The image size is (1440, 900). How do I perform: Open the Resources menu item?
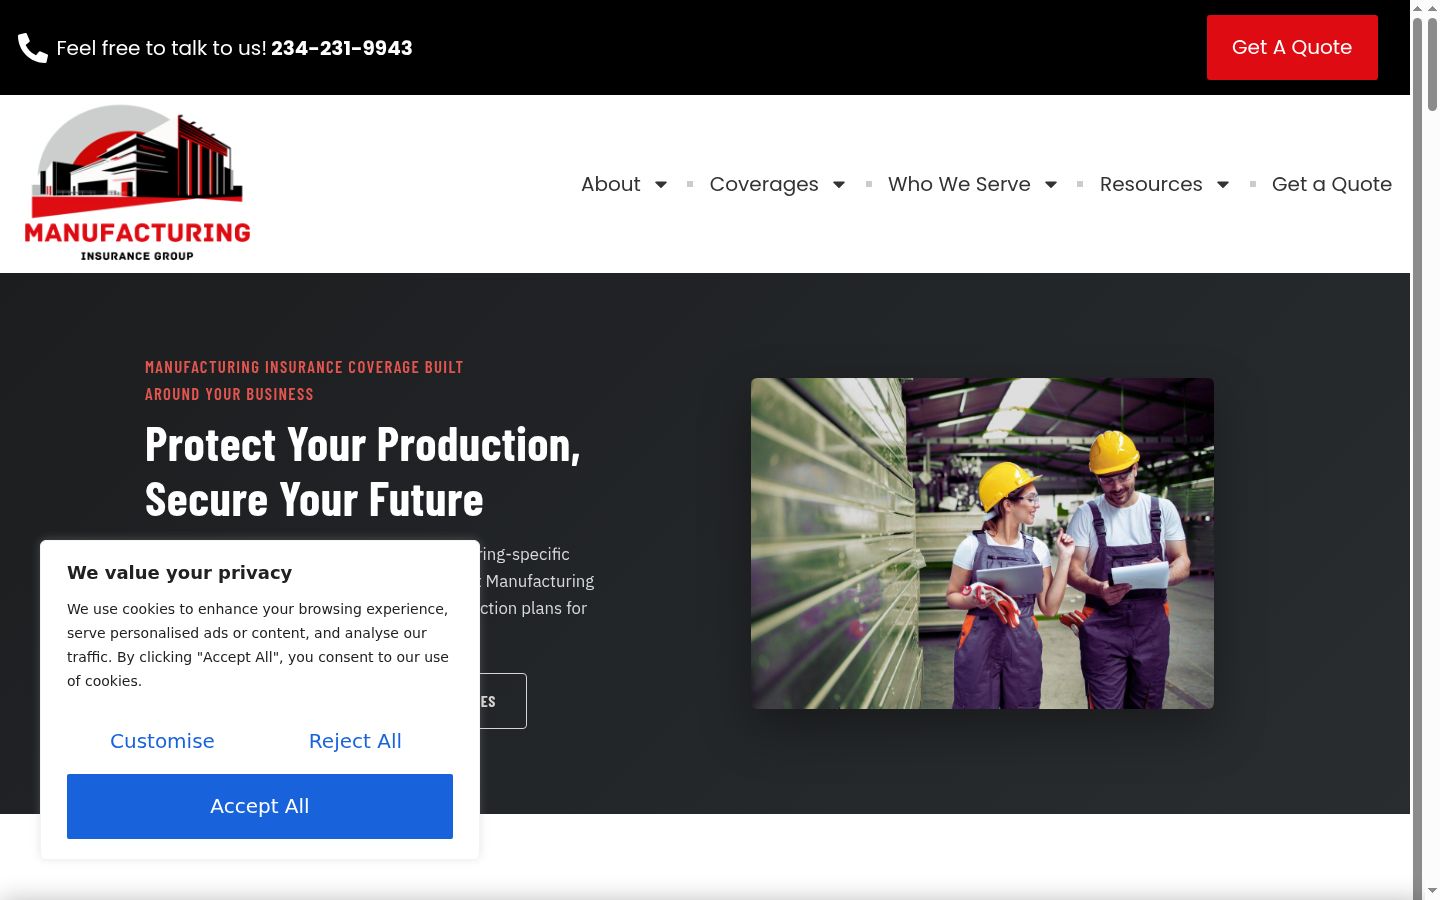[x=1151, y=184]
